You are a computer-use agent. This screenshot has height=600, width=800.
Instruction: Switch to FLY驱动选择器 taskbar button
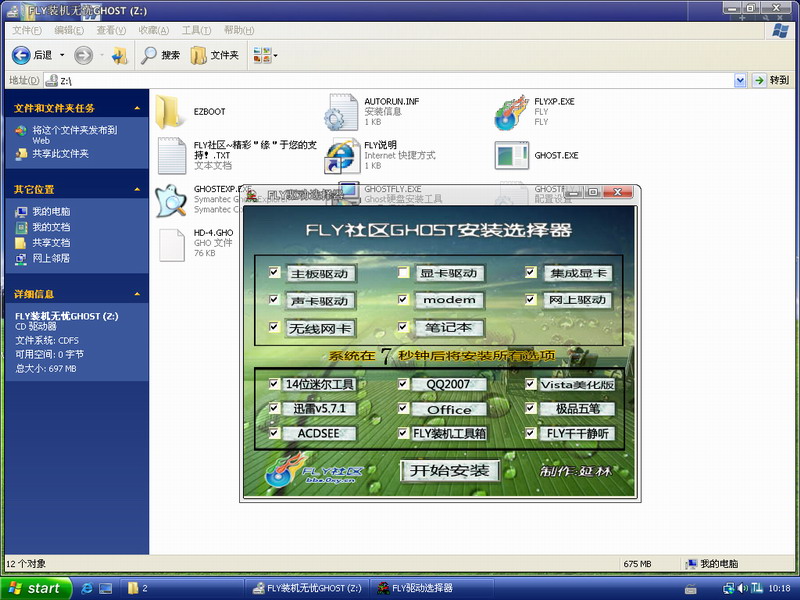tap(431, 588)
